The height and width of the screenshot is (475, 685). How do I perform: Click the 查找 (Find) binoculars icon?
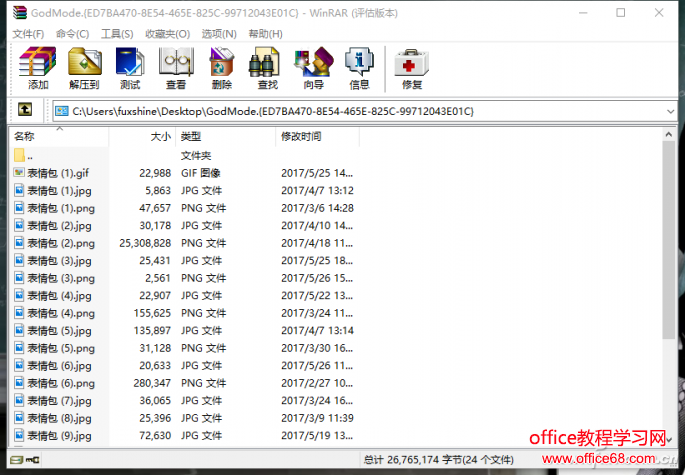(x=264, y=62)
